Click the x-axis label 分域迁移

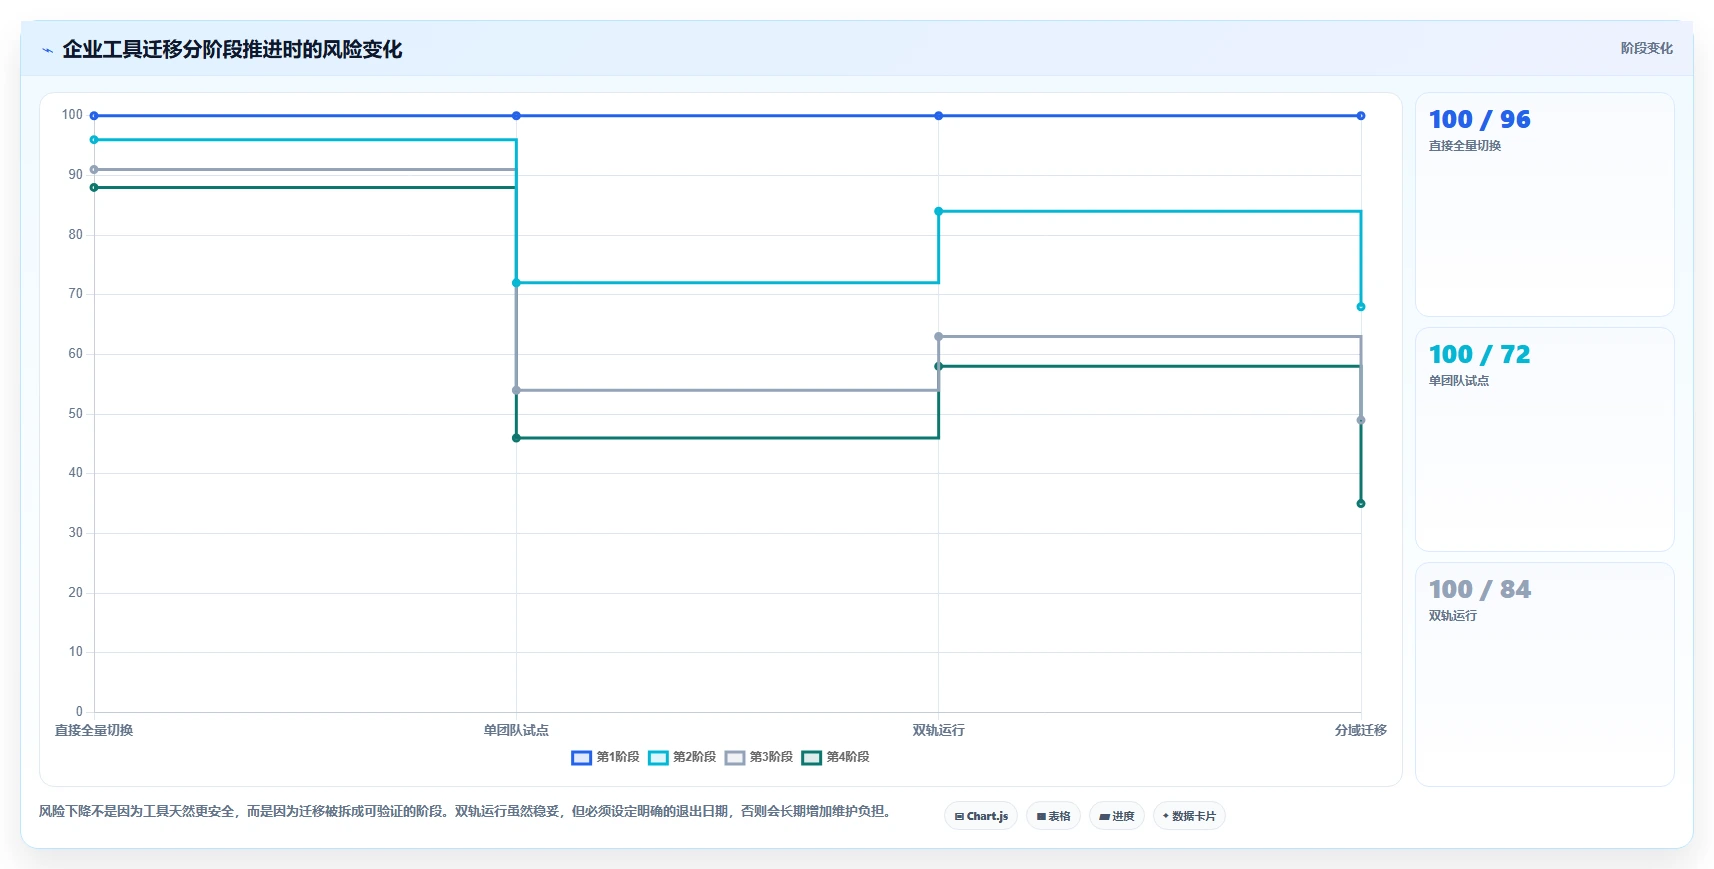coord(1360,730)
